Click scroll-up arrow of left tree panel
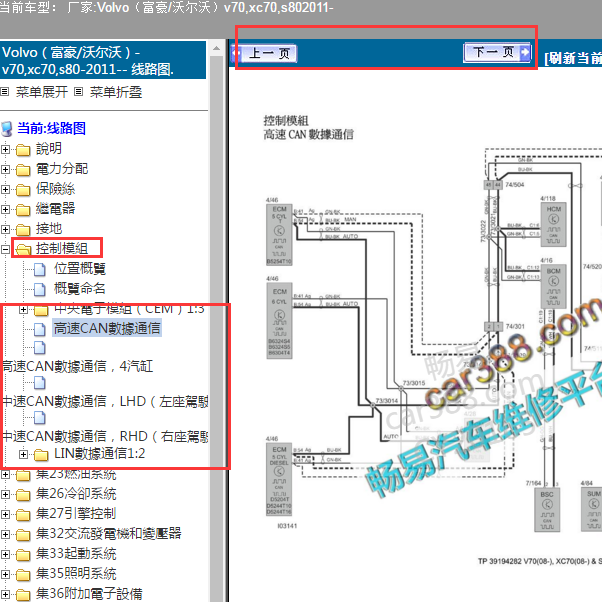This screenshot has height=602, width=602. pos(217,49)
